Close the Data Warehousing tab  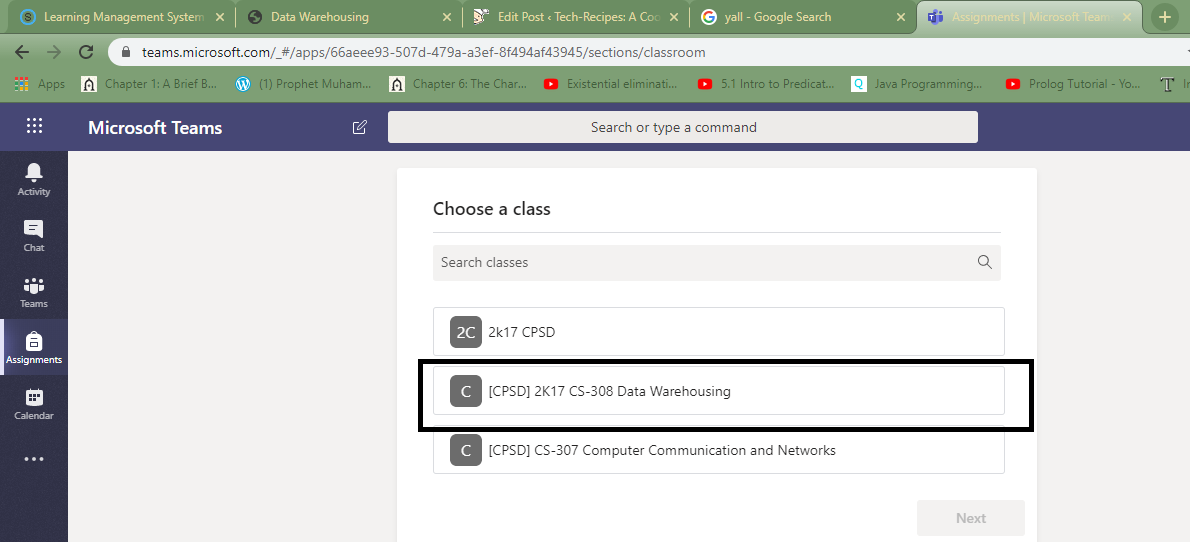(446, 17)
